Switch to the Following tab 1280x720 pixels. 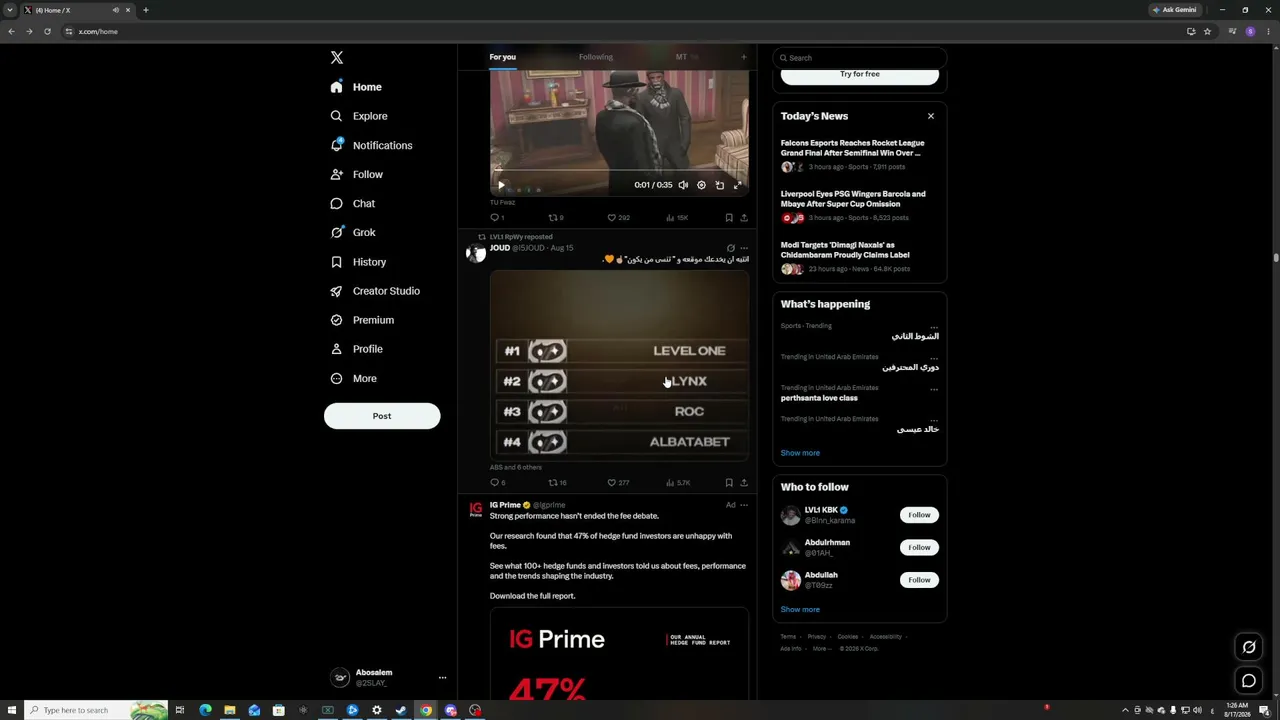point(596,57)
